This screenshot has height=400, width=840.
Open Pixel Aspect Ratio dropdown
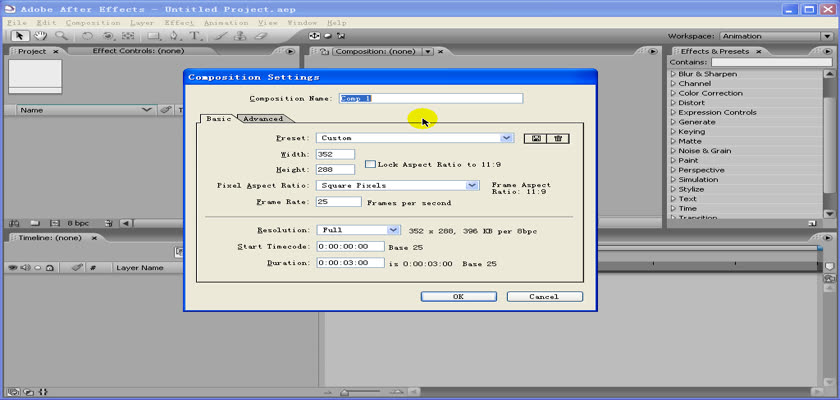(397, 185)
